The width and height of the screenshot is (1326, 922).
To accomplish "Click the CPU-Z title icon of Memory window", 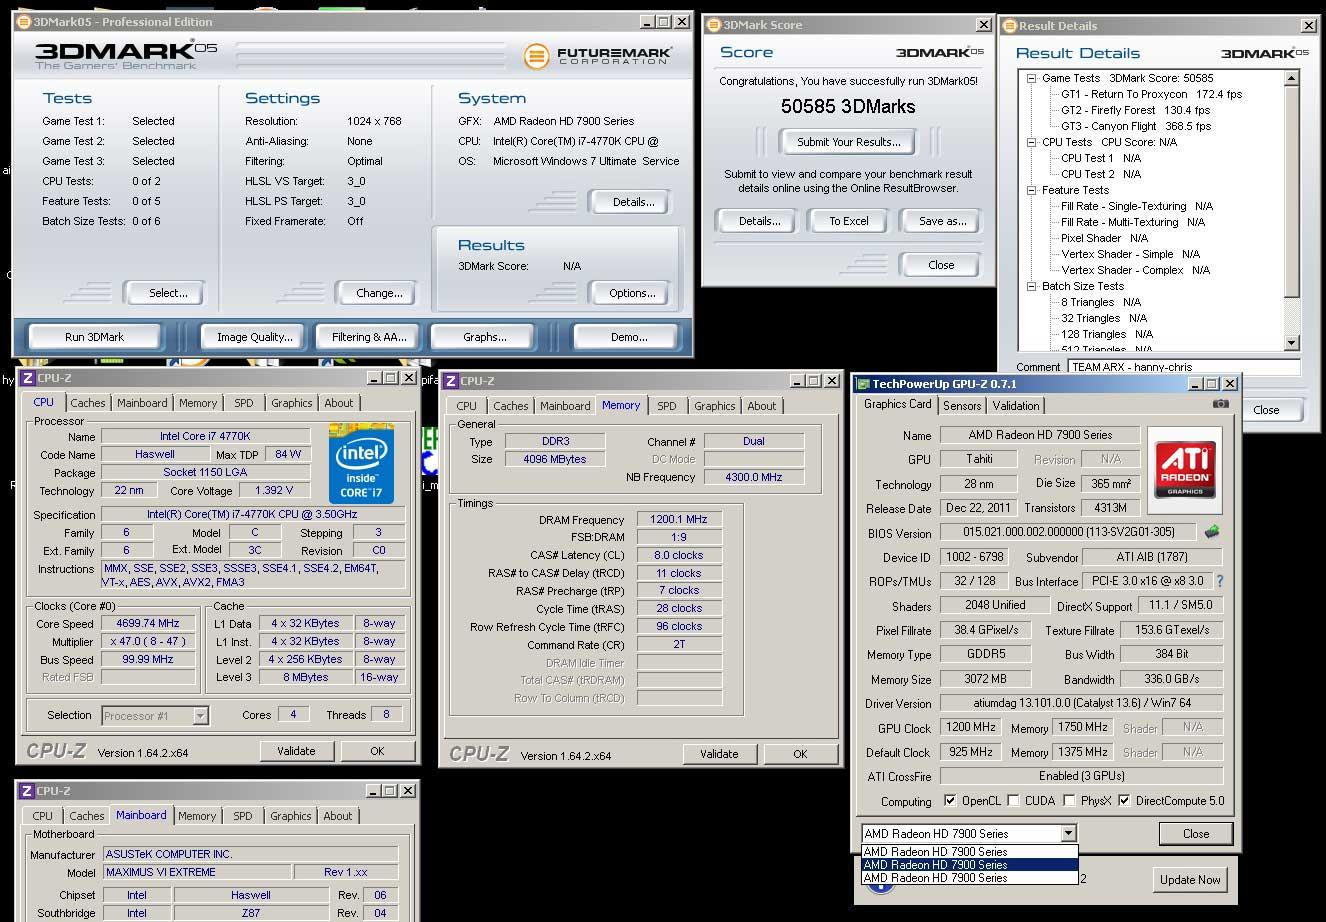I will point(451,381).
